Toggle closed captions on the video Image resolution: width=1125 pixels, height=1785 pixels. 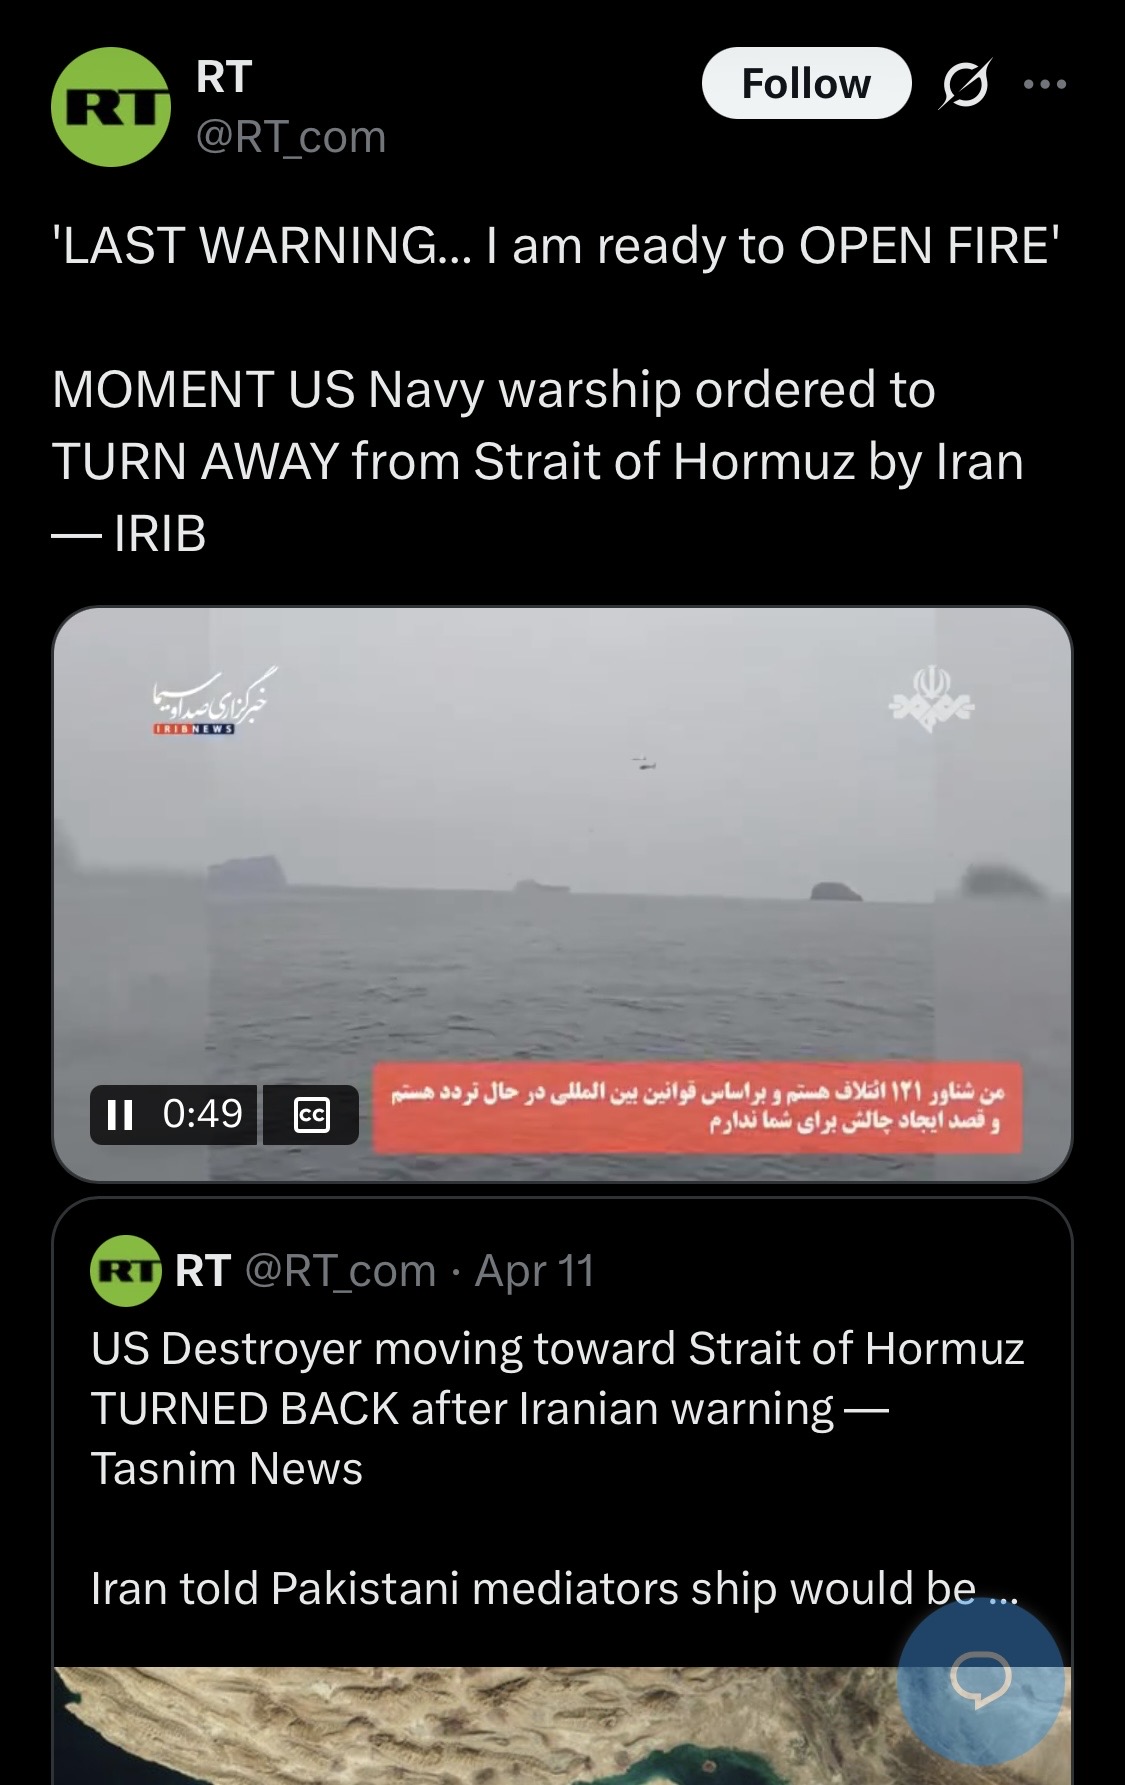[312, 1114]
